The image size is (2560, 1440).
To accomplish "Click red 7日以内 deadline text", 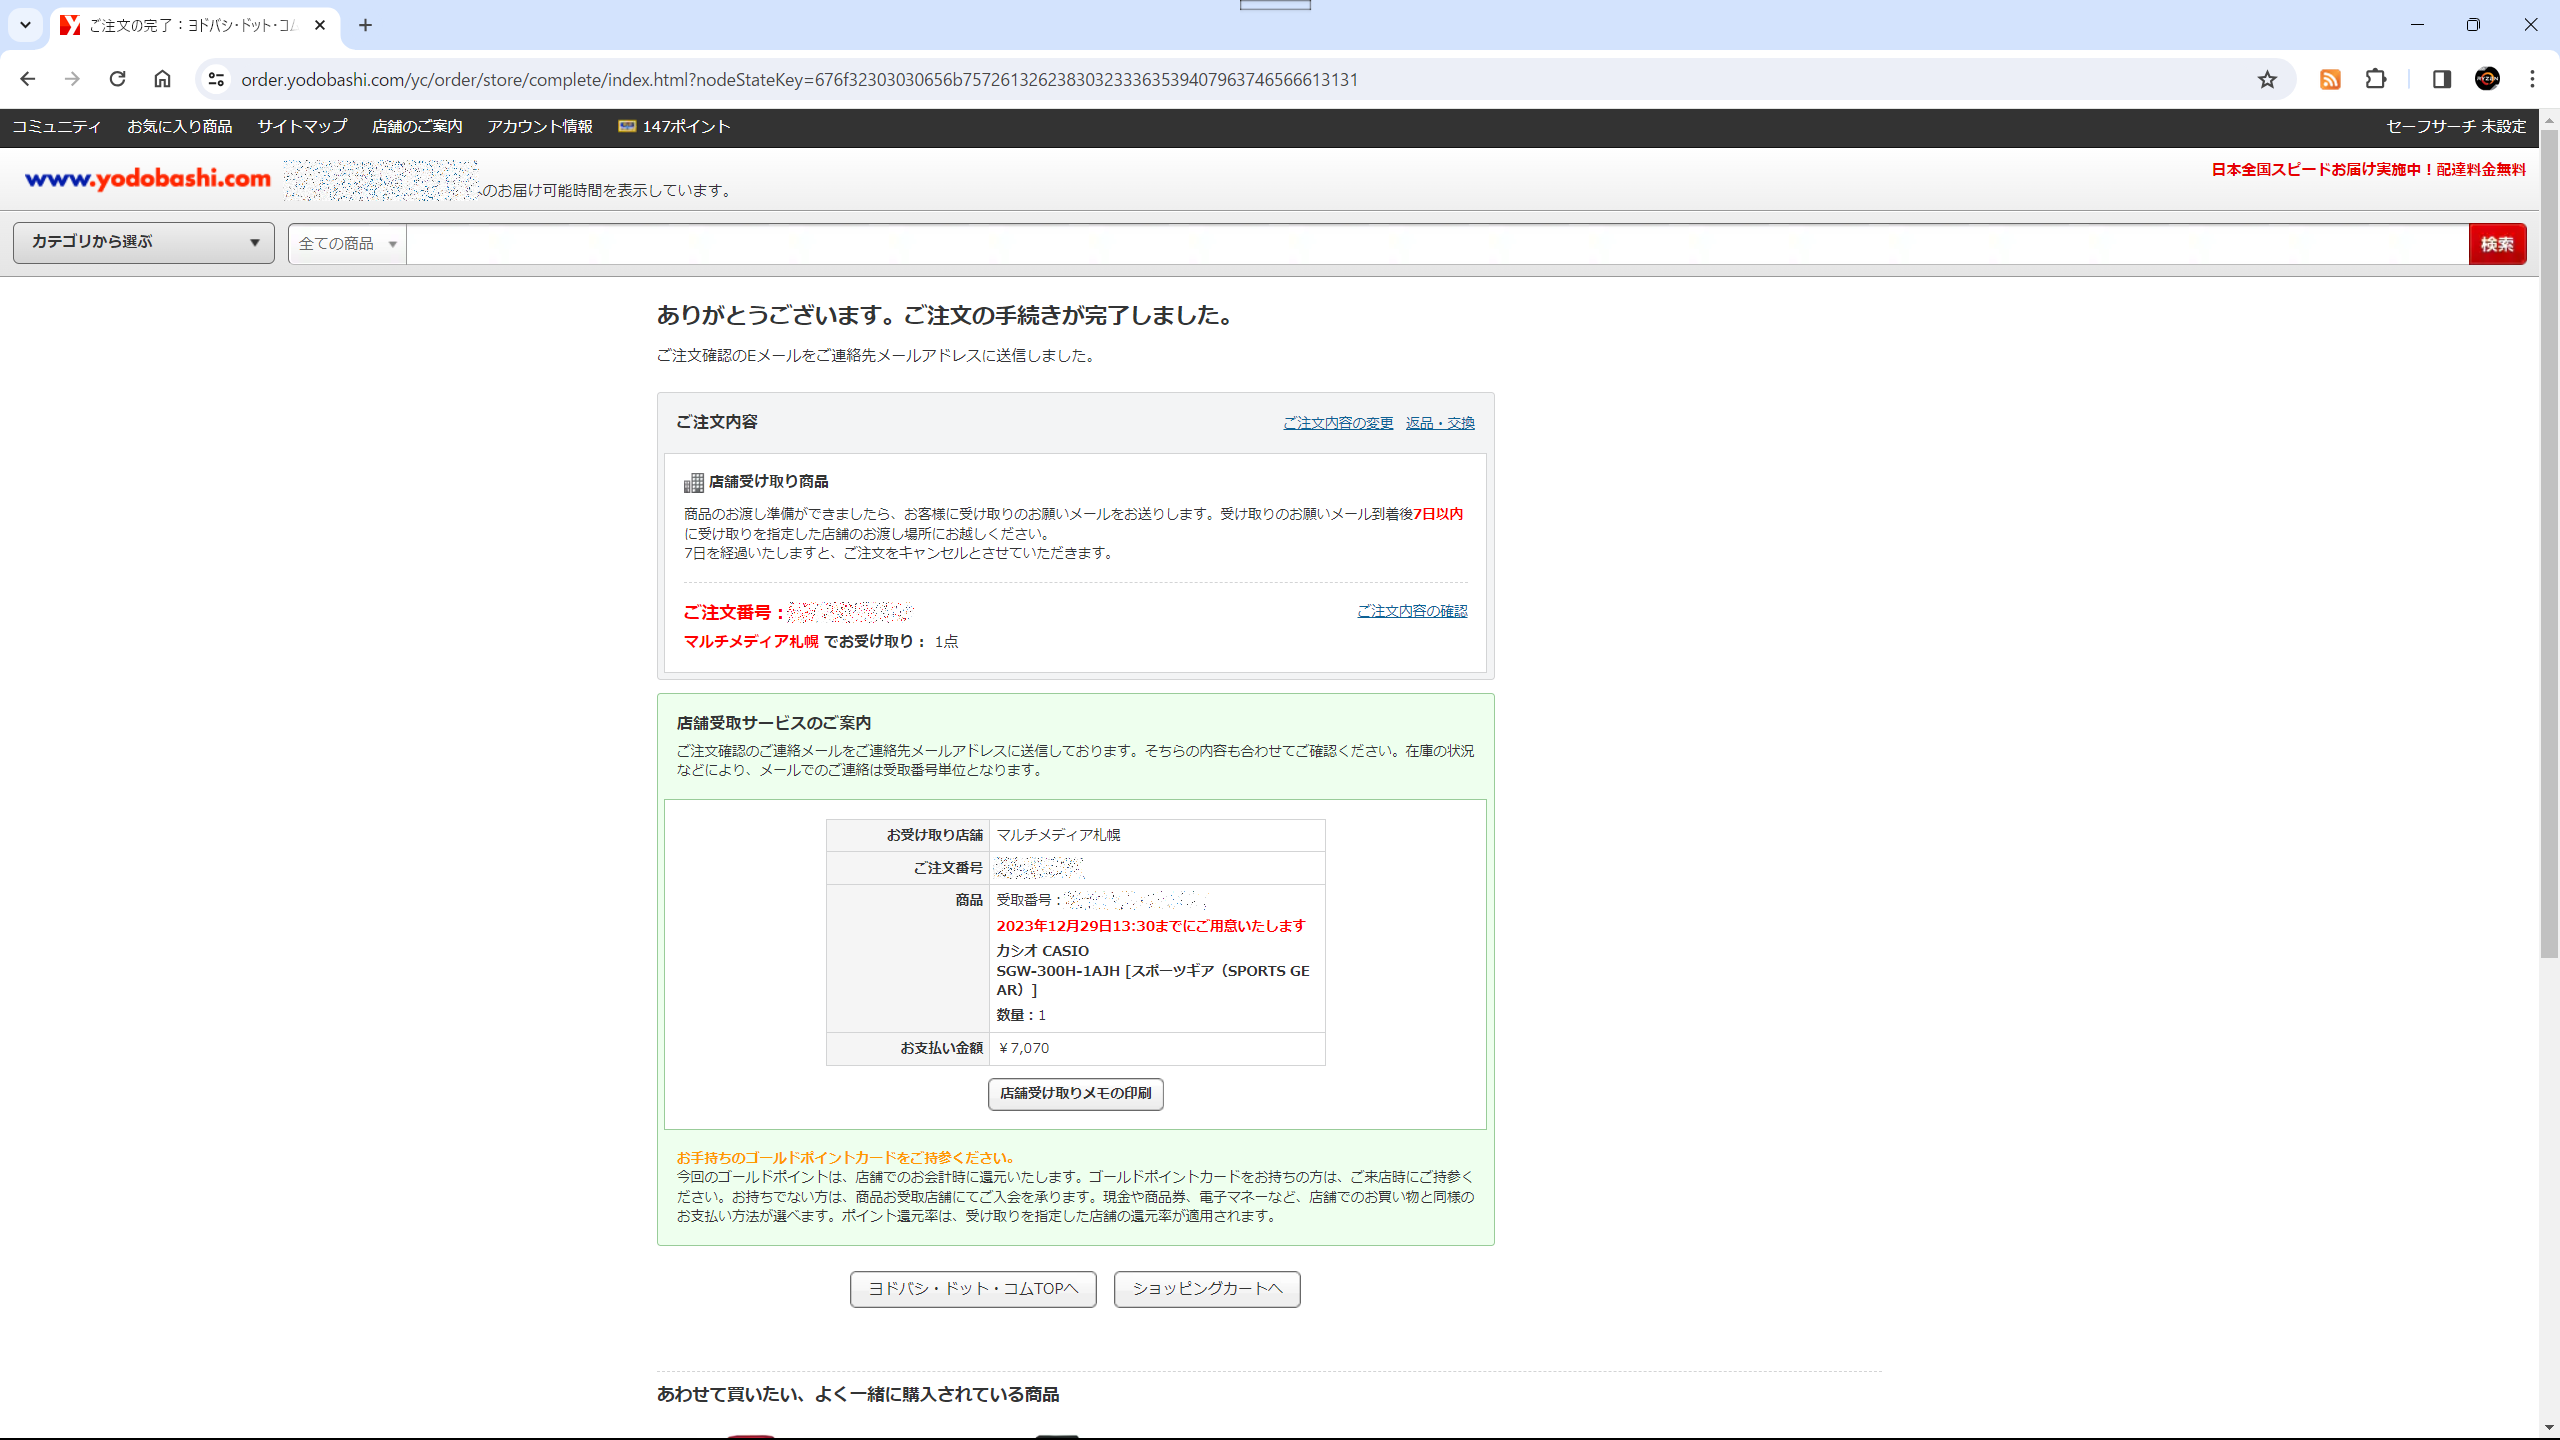I will click(x=1438, y=514).
